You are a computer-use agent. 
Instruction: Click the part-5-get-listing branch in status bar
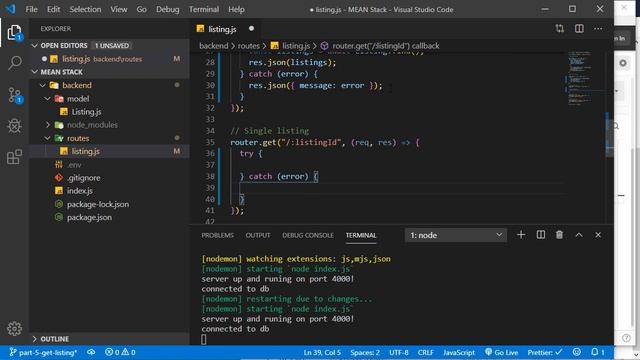43,352
